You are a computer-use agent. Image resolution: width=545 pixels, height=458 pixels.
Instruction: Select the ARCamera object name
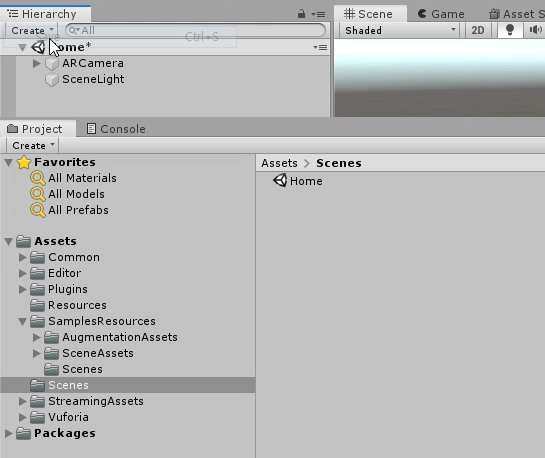pyautogui.click(x=93, y=63)
